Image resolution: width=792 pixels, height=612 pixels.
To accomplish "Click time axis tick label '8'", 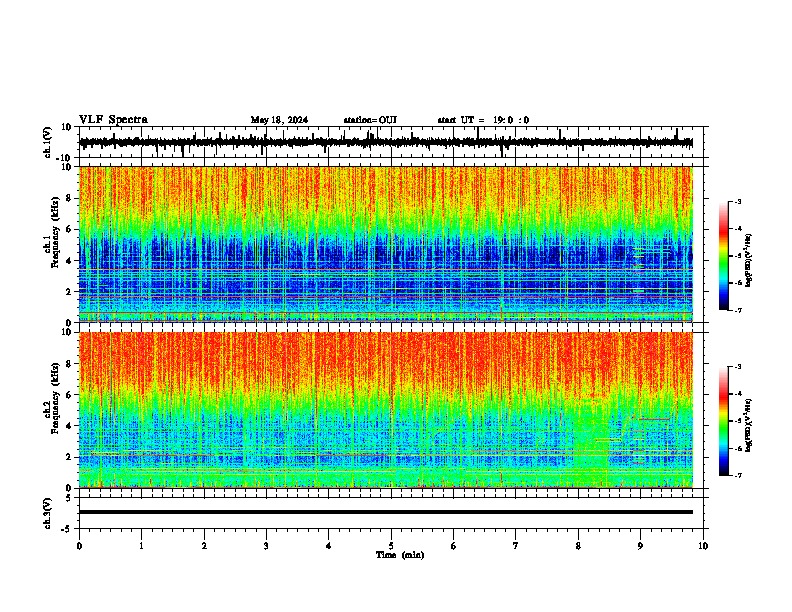I will click(x=578, y=546).
